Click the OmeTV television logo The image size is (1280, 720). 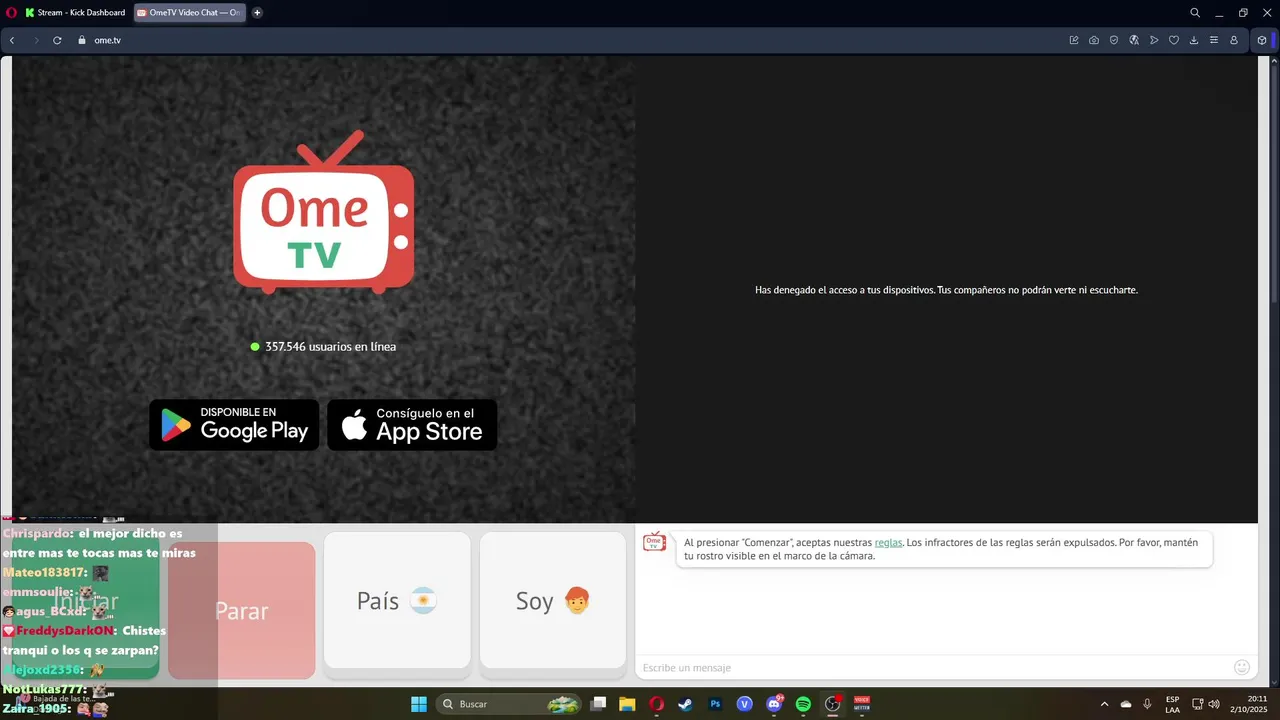(324, 213)
